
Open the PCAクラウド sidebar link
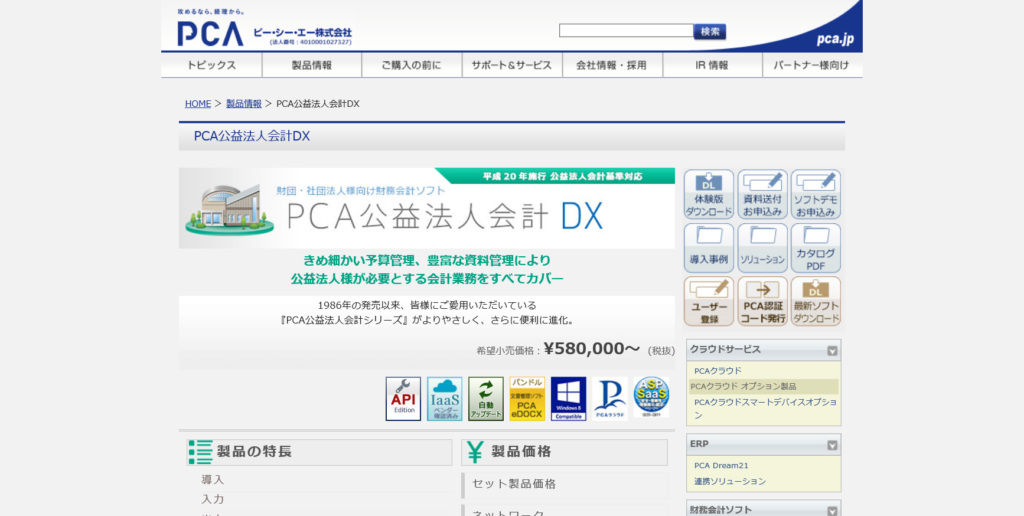[x=718, y=371]
